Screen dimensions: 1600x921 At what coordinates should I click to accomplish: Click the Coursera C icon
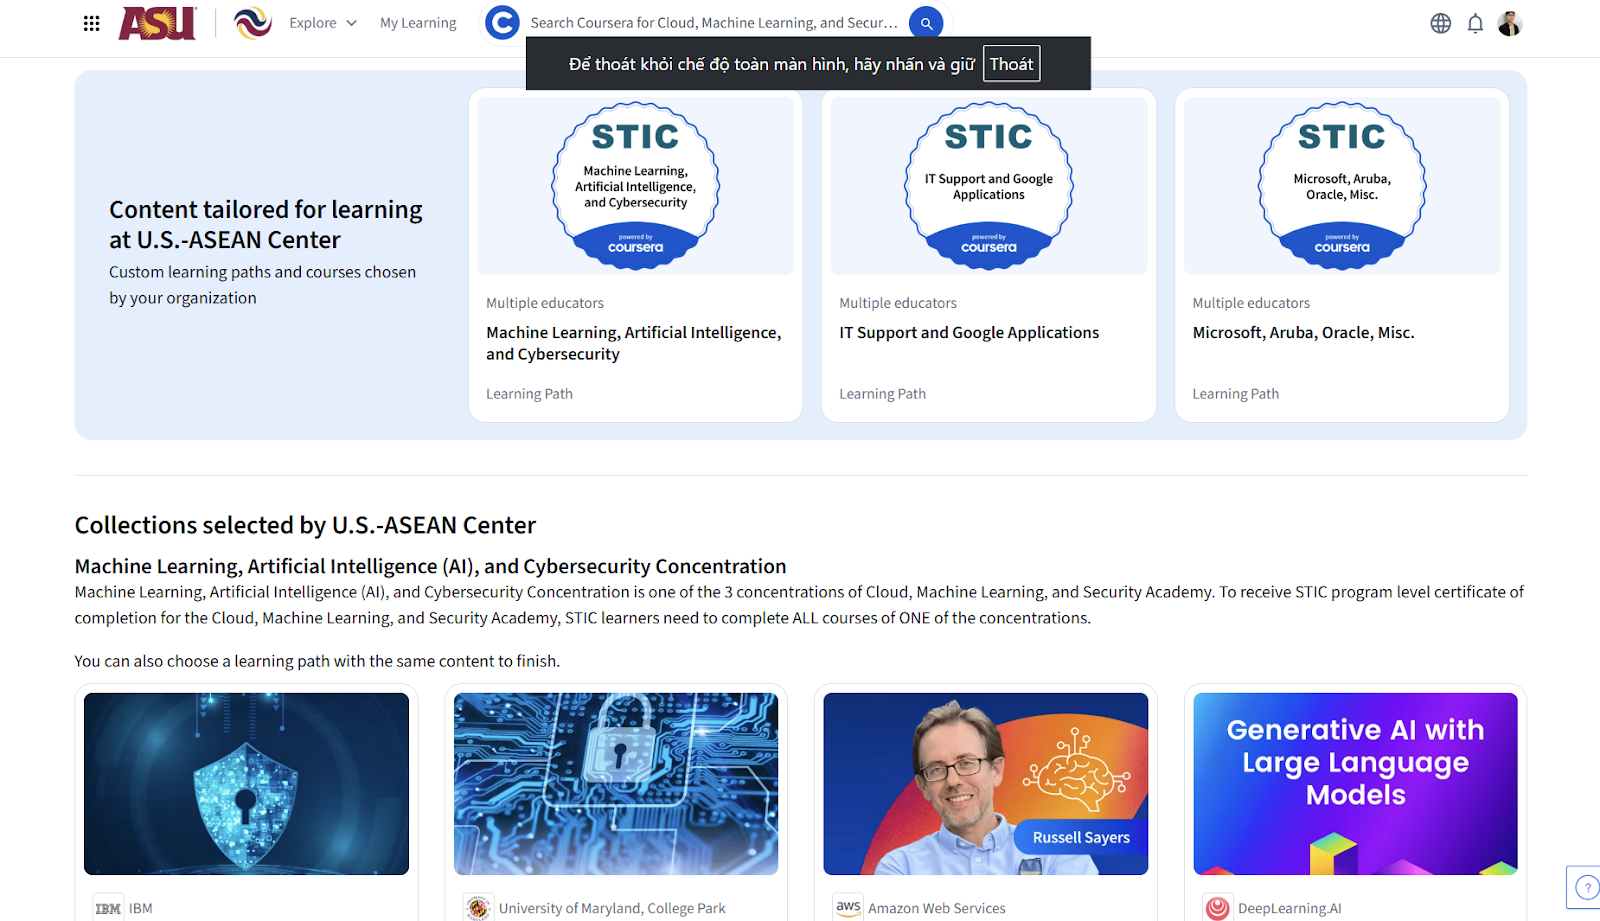(502, 22)
